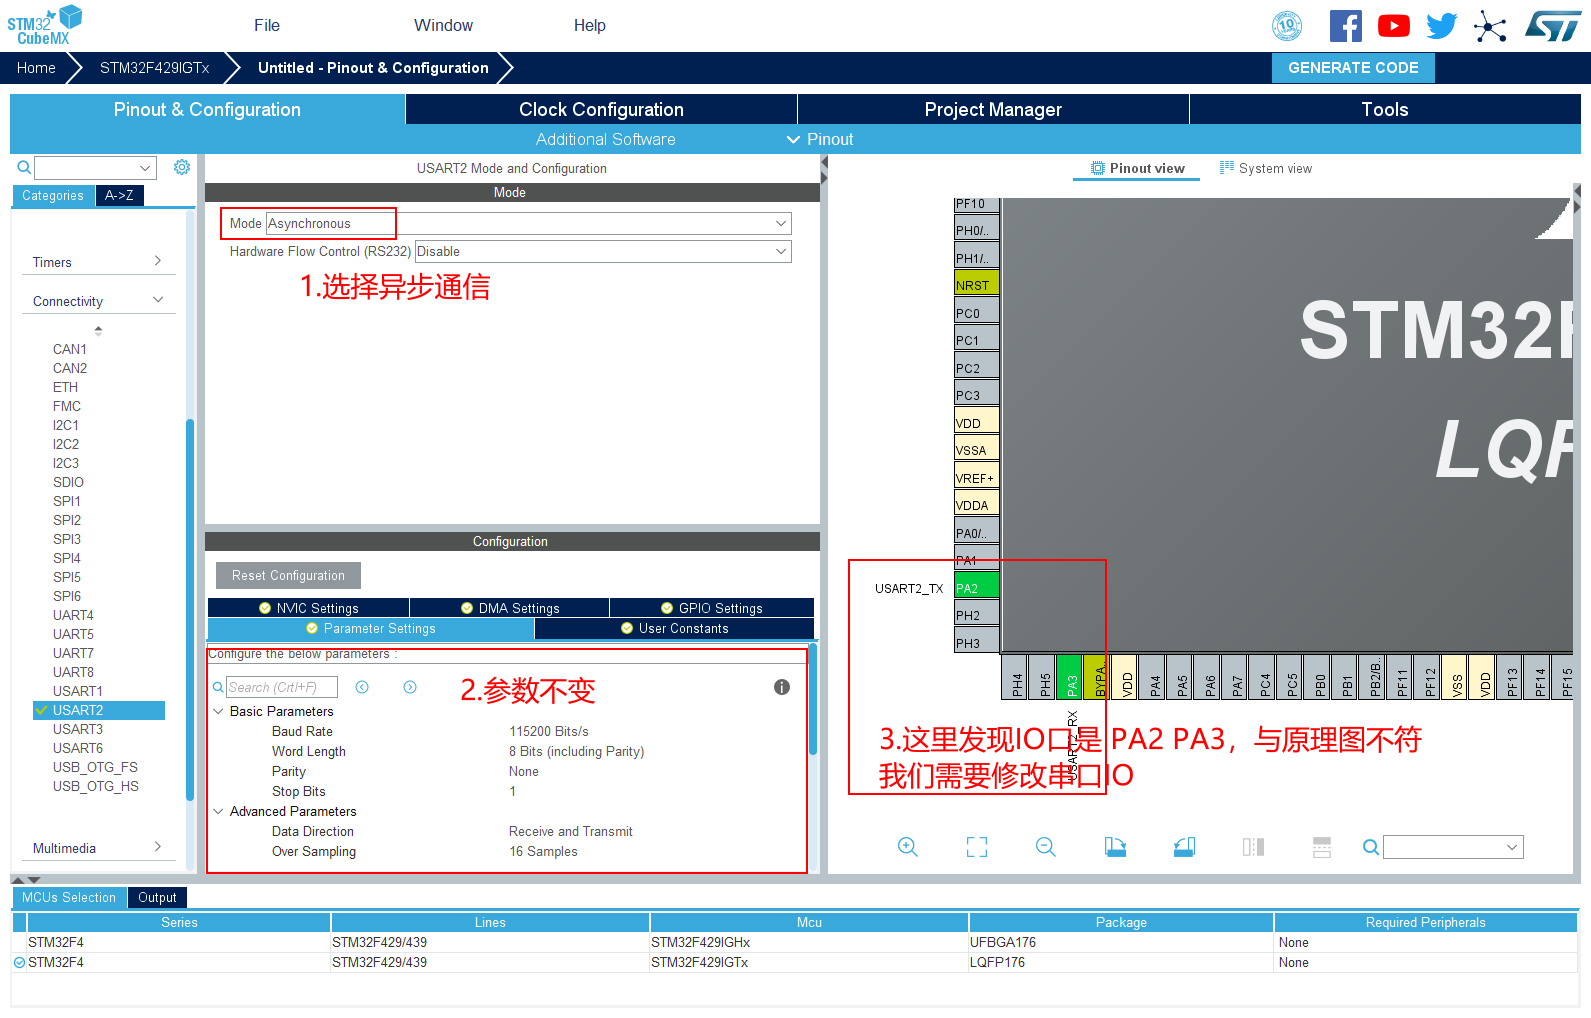Click the green PA2 pin on chip
The width and height of the screenshot is (1591, 1018).
(x=977, y=588)
